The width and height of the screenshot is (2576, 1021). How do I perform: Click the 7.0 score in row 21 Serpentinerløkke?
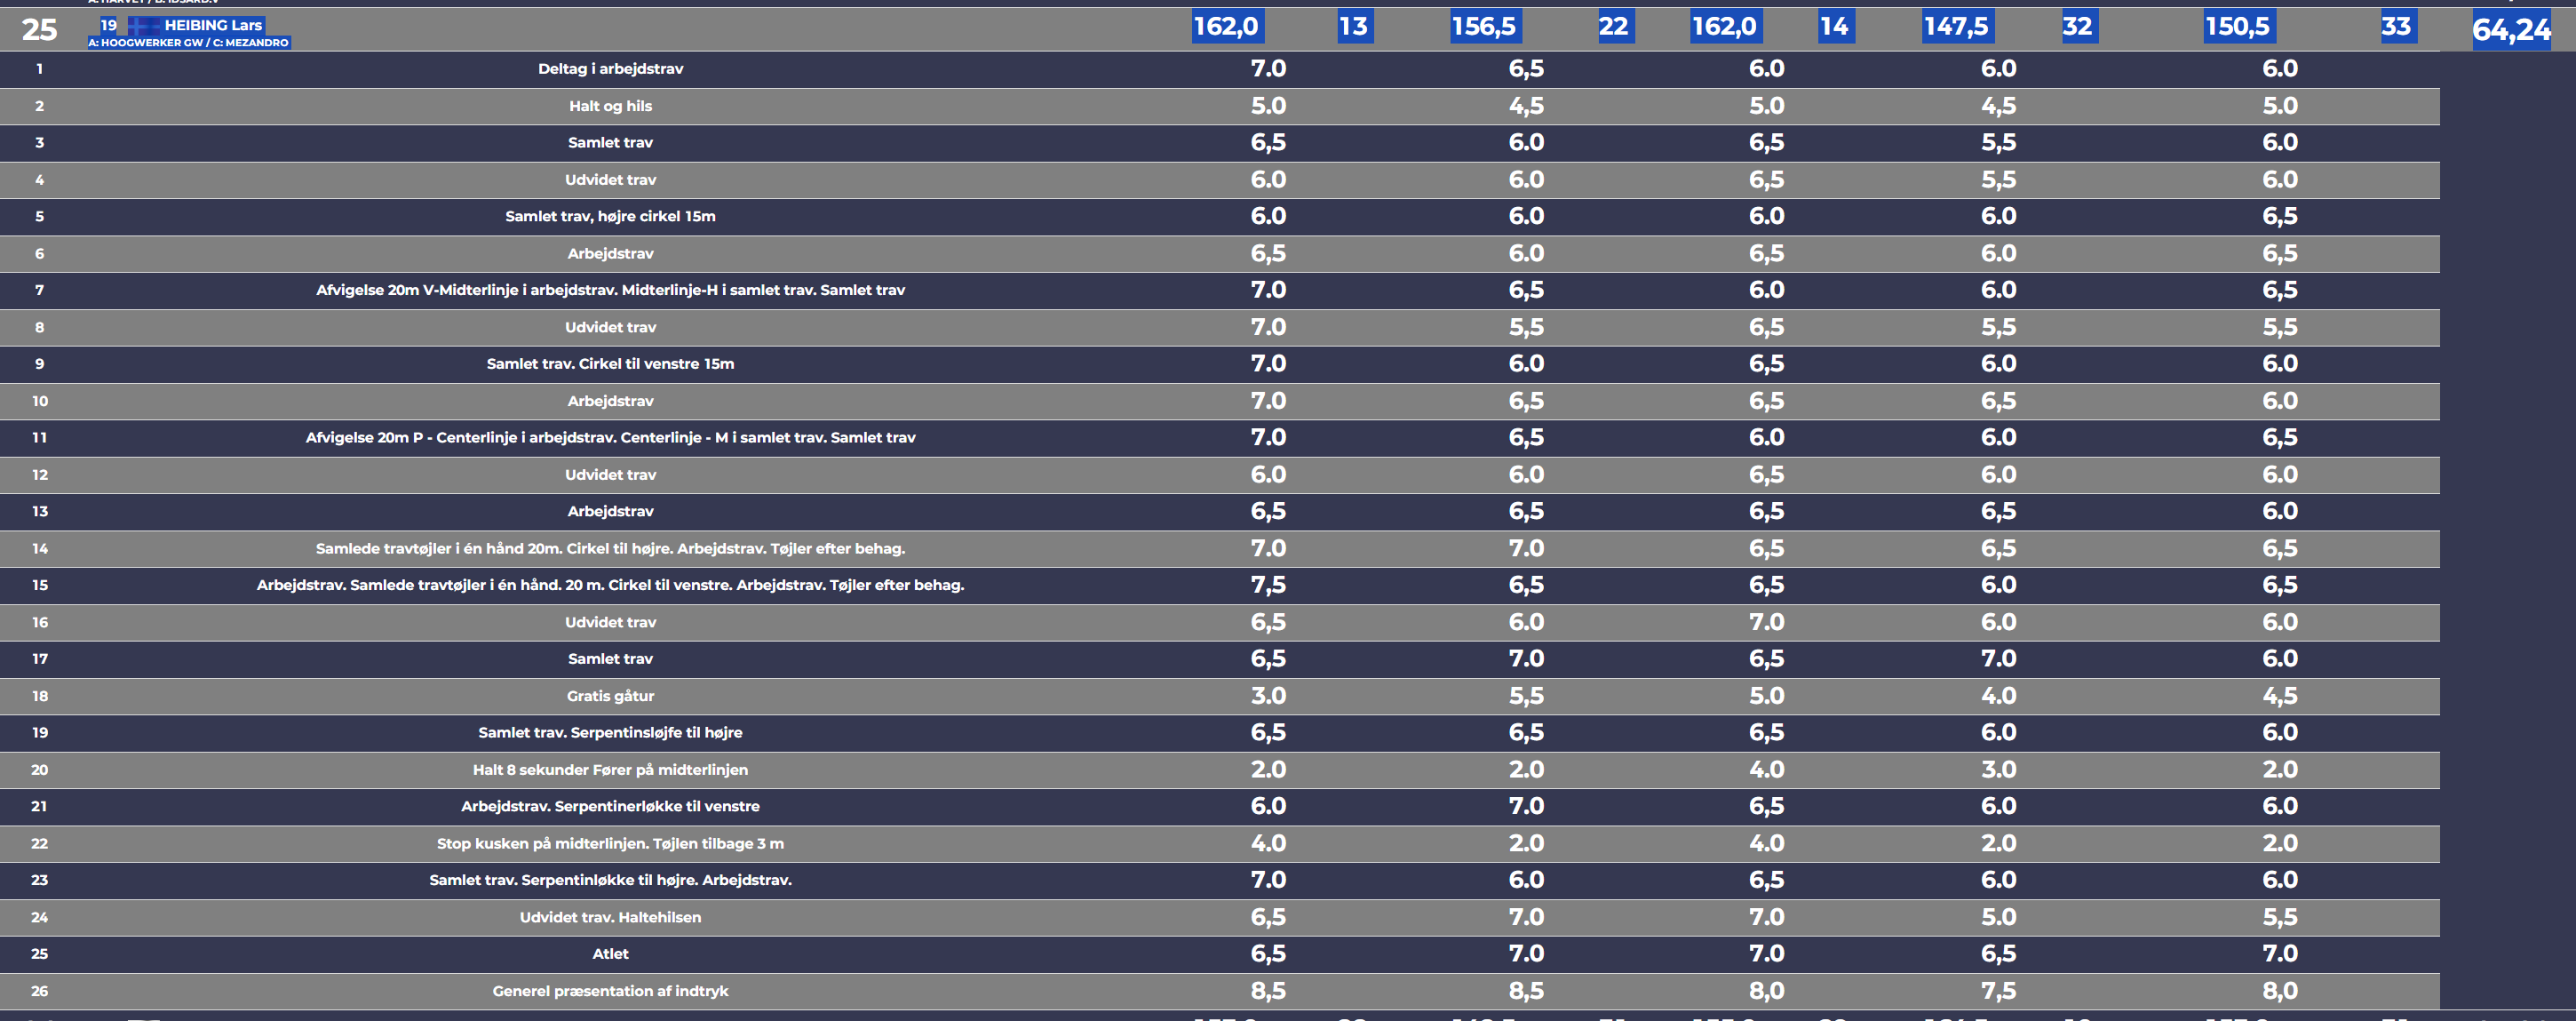click(1526, 806)
